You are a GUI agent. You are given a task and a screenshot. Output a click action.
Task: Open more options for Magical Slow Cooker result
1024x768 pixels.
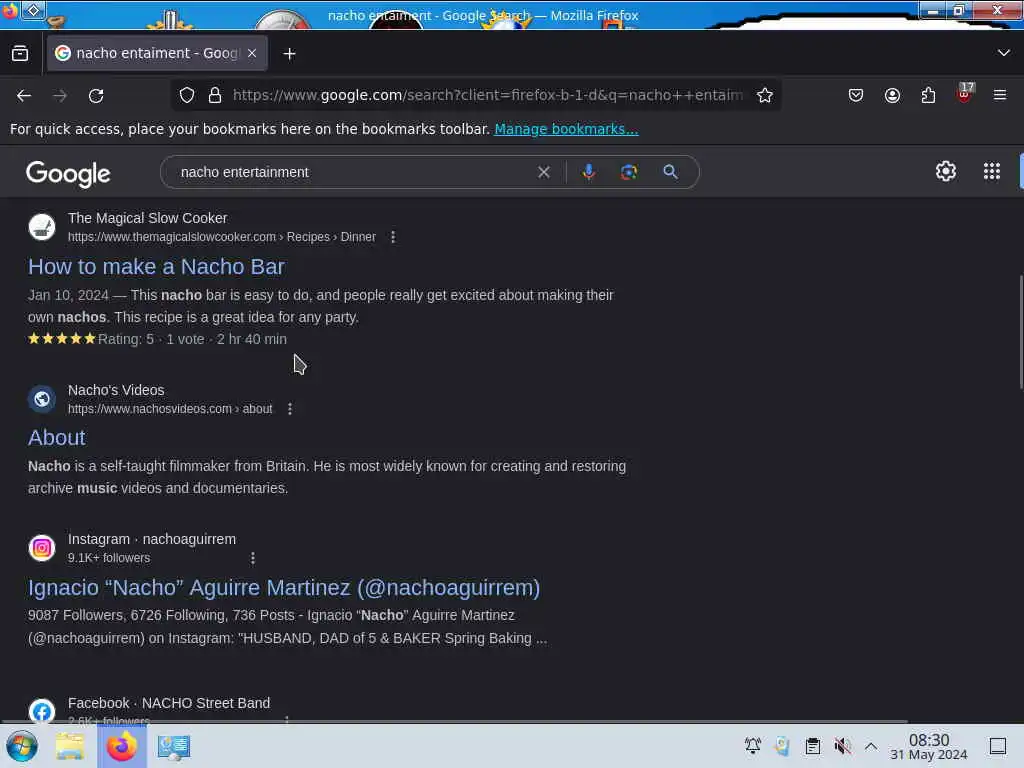pos(393,237)
